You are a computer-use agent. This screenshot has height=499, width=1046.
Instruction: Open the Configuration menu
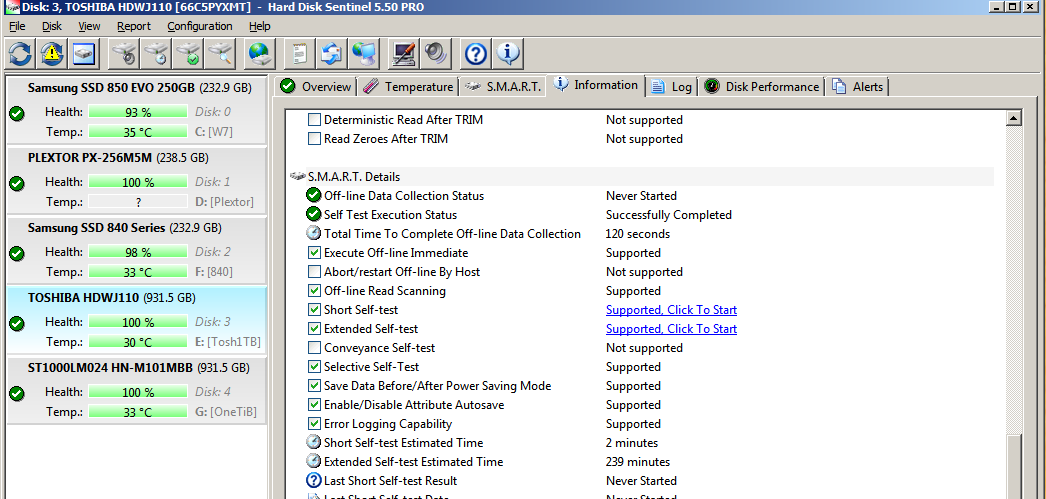pos(199,26)
